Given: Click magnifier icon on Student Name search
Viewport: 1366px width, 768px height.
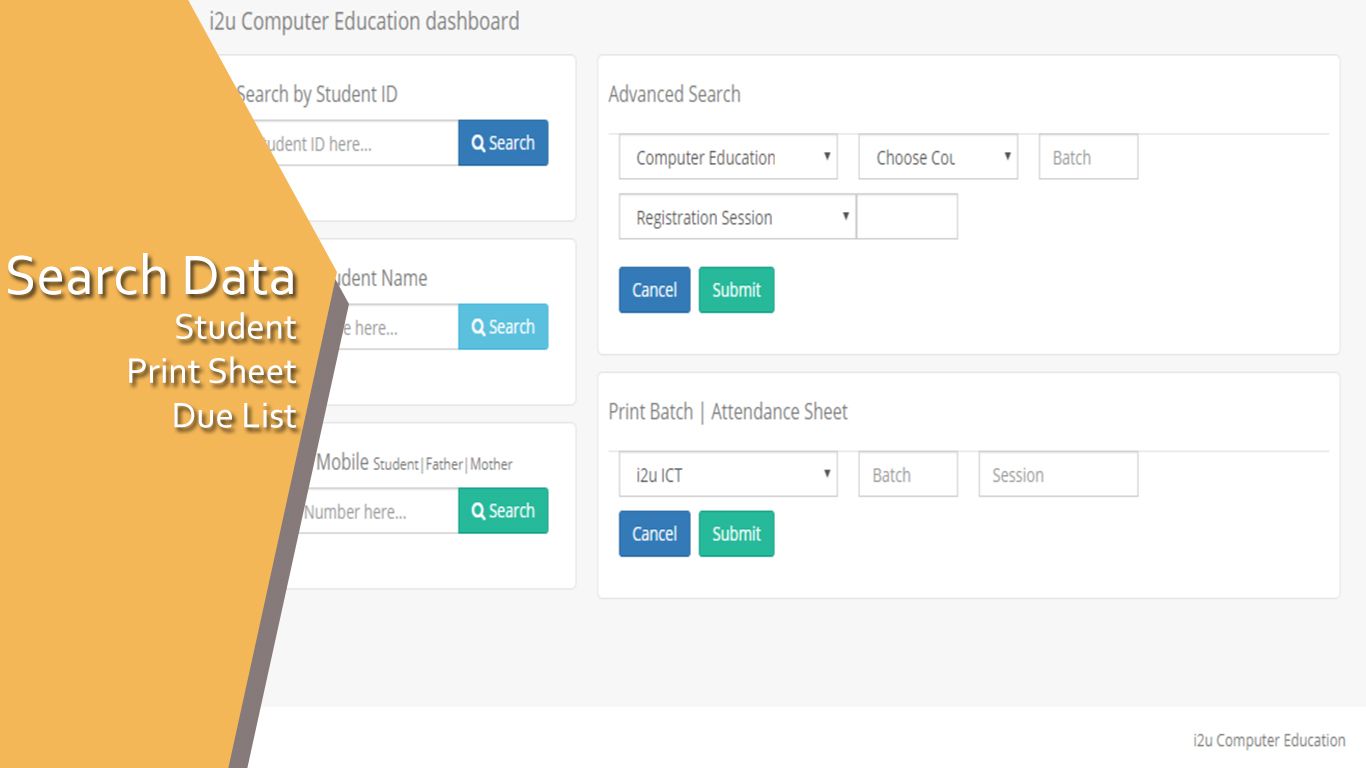Looking at the screenshot, I should click(x=478, y=327).
